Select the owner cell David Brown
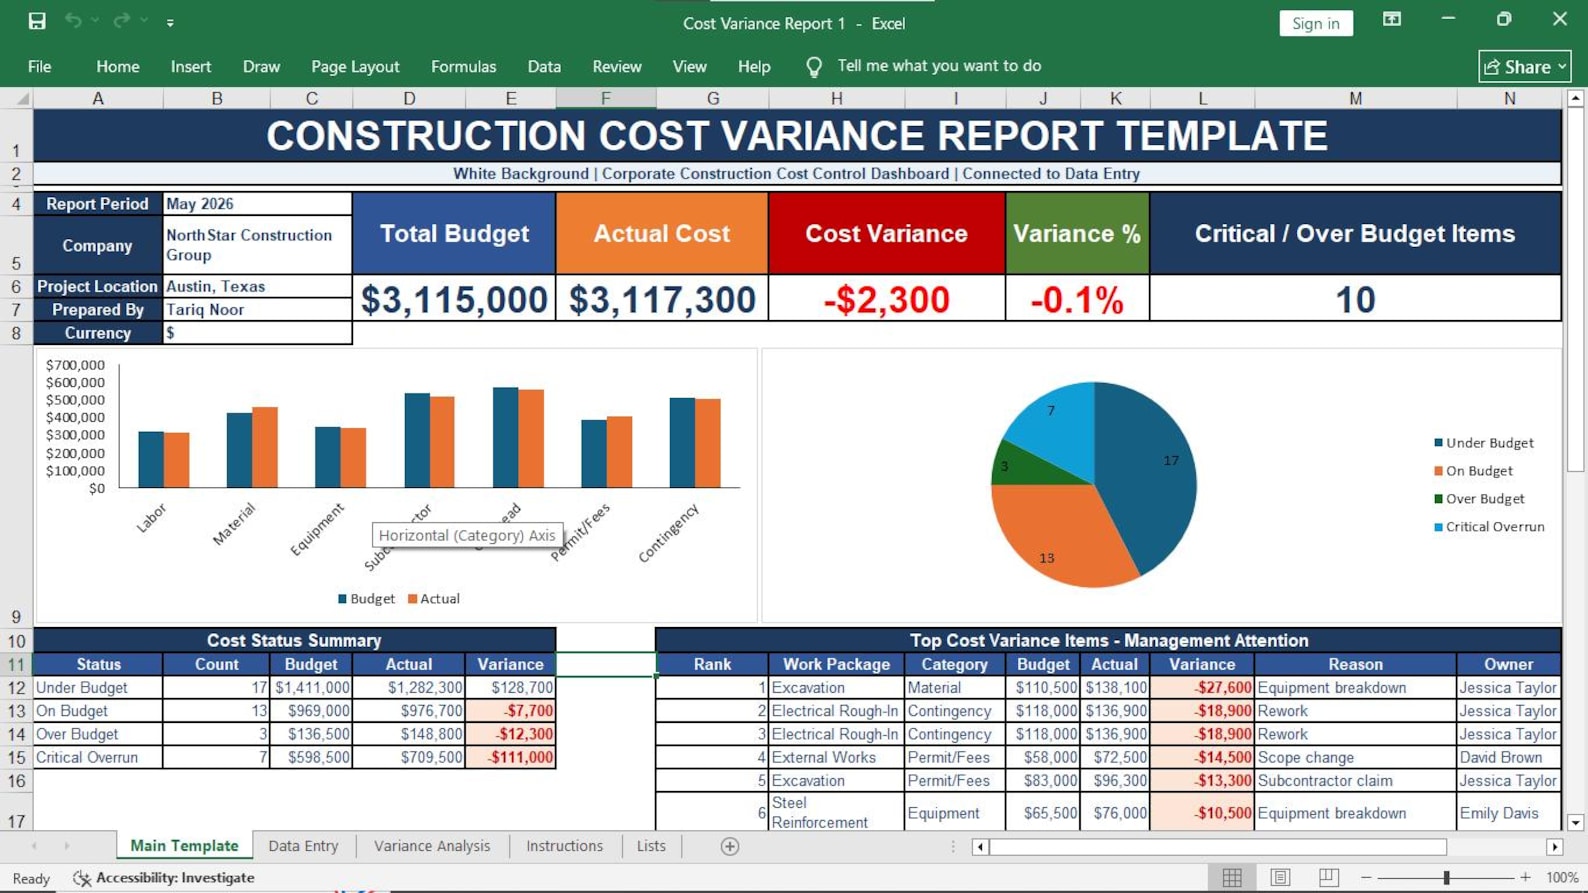 pyautogui.click(x=1508, y=758)
